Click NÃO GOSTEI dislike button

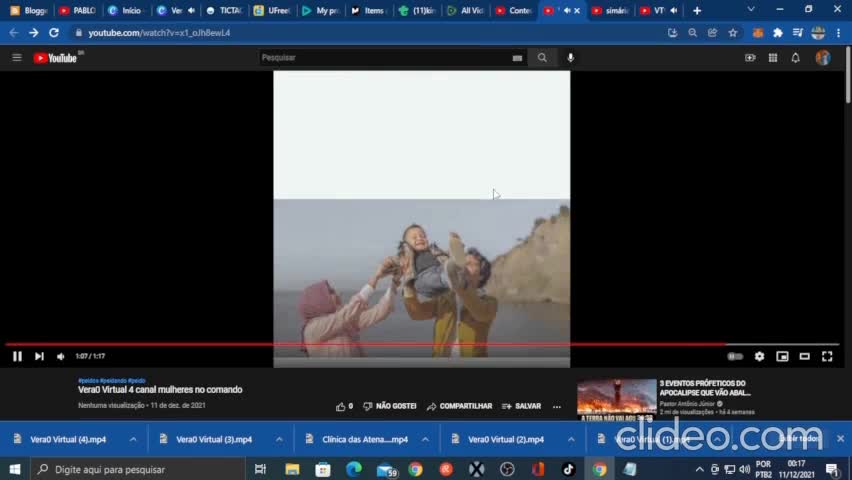click(x=390, y=407)
